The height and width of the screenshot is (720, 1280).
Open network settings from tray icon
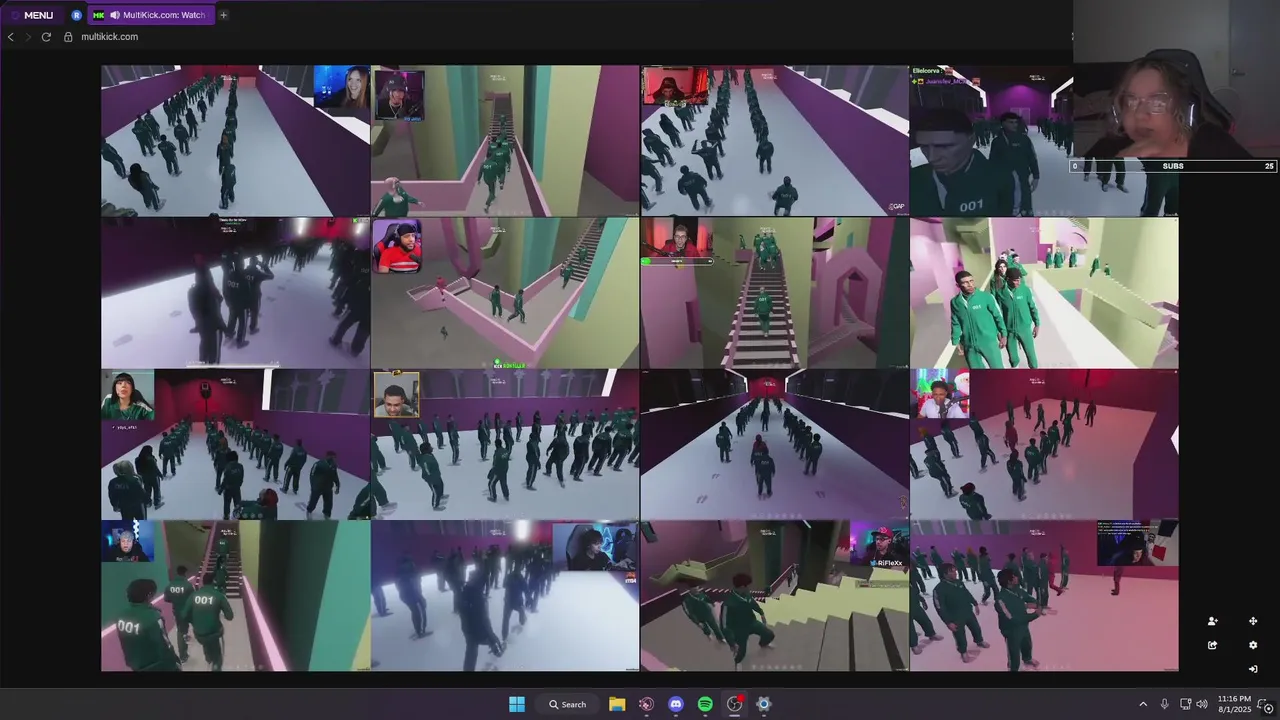pyautogui.click(x=1185, y=704)
